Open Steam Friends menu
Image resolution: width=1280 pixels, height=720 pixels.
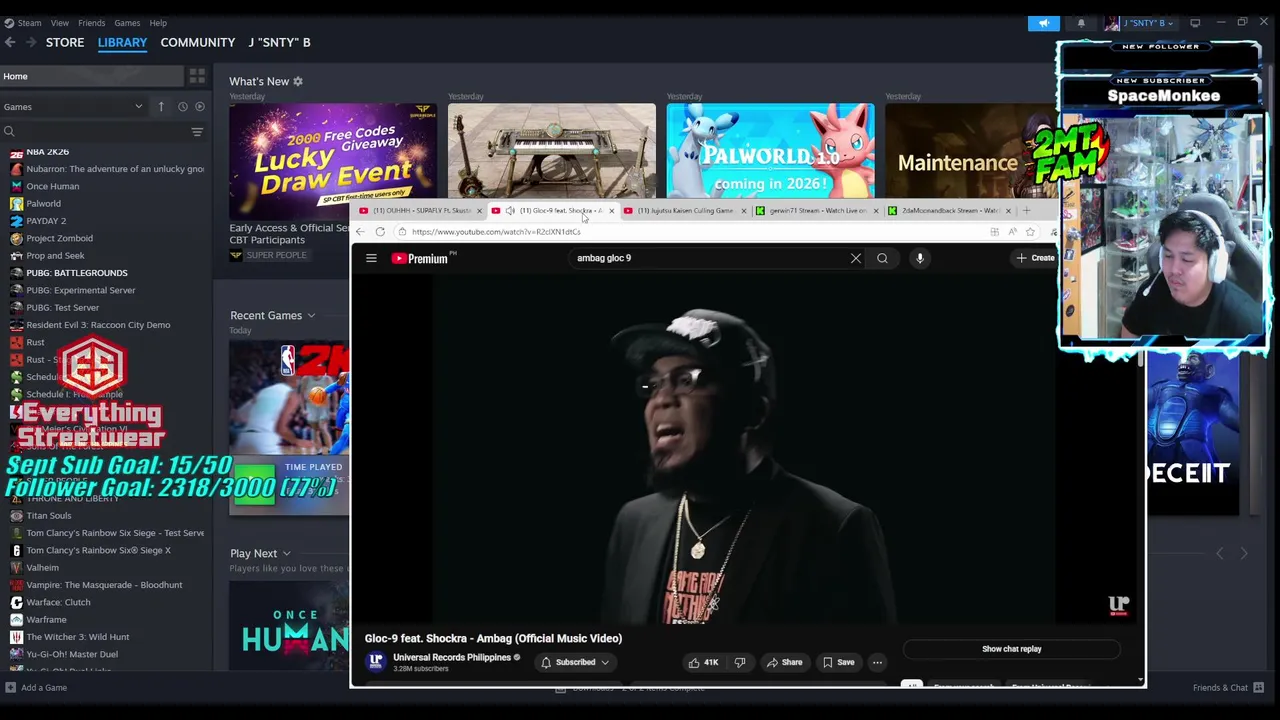click(x=91, y=22)
